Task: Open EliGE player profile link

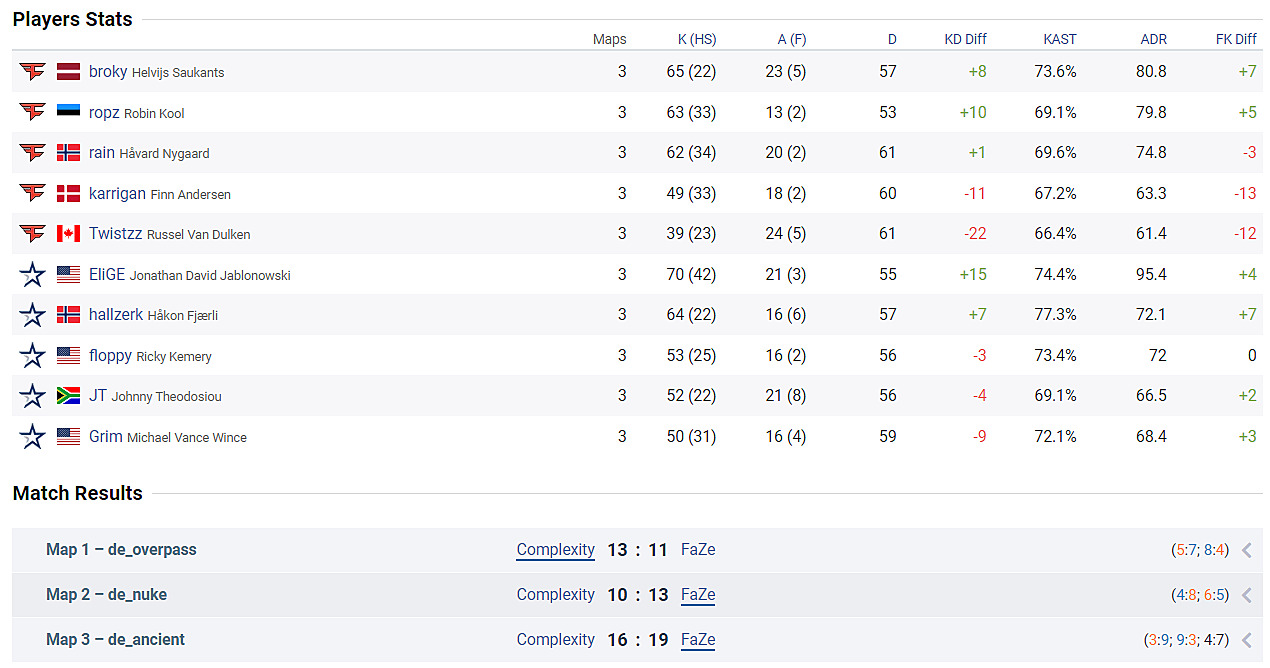Action: (105, 275)
